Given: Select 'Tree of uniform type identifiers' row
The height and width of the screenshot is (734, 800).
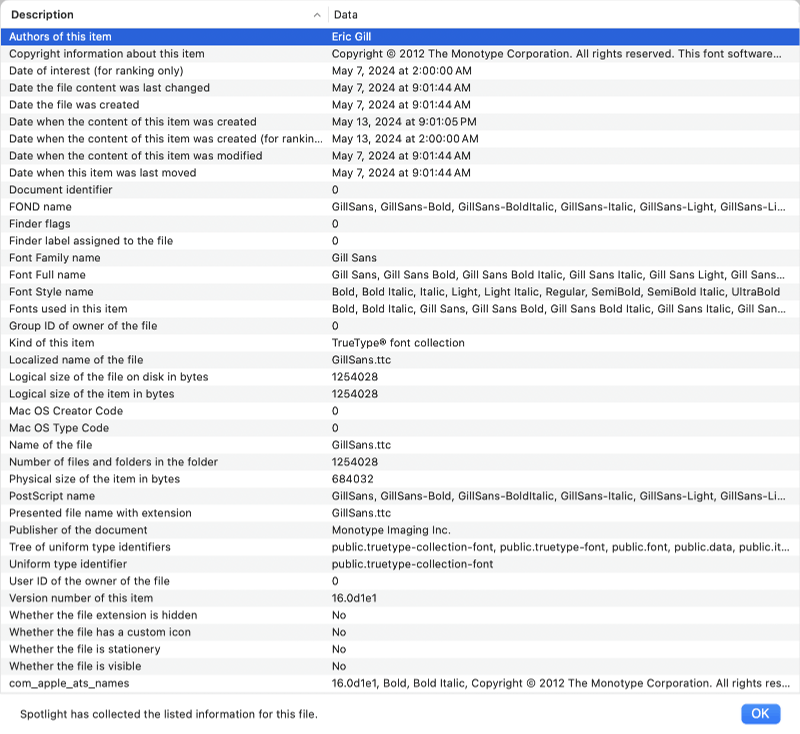Looking at the screenshot, I should click(400, 547).
